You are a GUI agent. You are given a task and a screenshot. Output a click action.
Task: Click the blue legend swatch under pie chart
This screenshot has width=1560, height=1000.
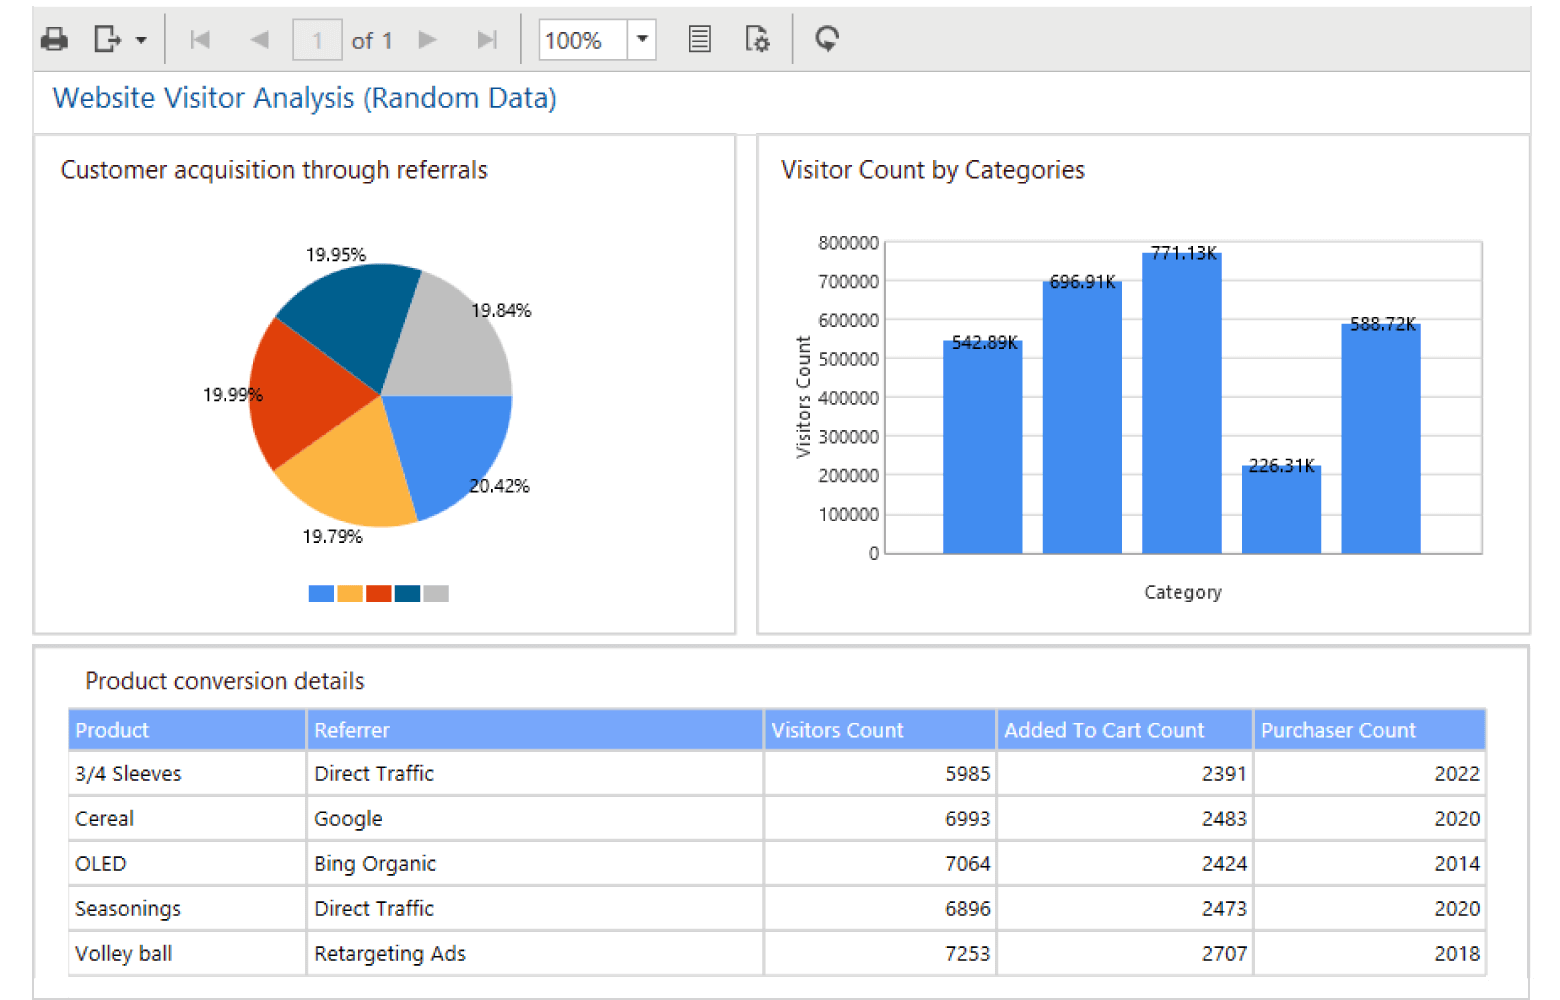click(x=321, y=594)
